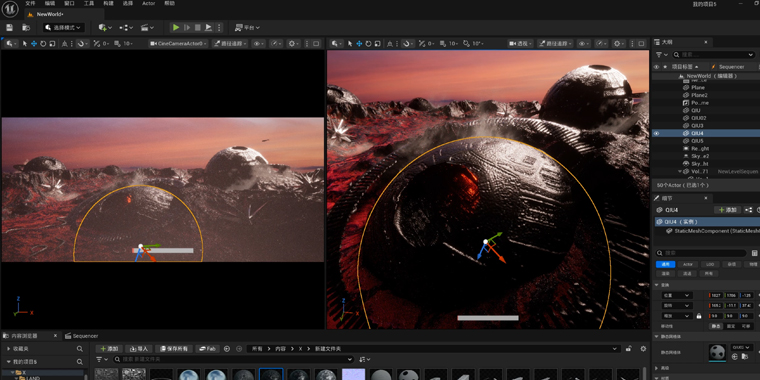Open the selection mode dropdown
760x380 pixels.
63,28
